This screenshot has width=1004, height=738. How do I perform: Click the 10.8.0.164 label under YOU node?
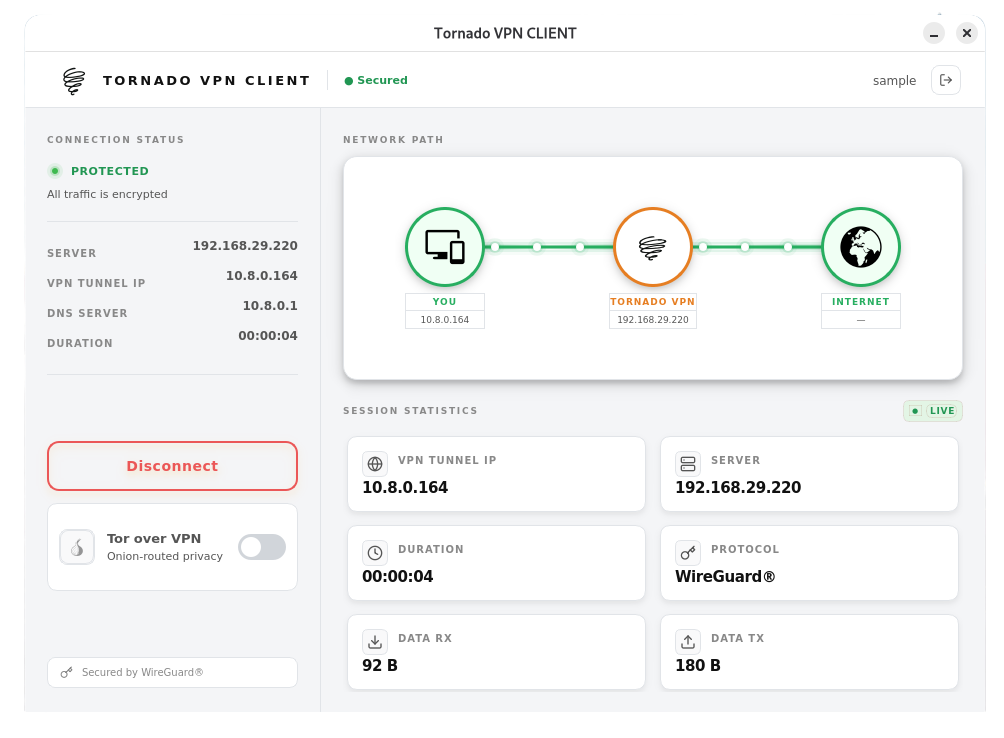444,319
